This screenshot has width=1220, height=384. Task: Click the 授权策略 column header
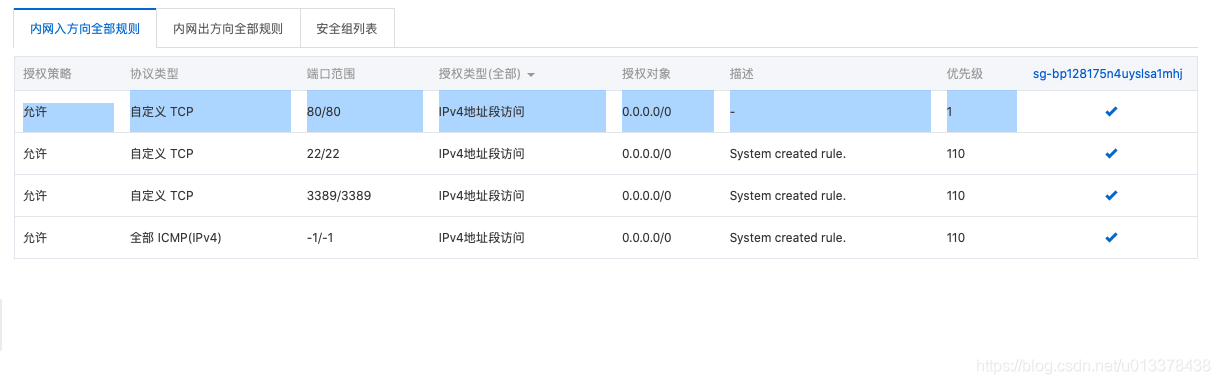tap(47, 74)
